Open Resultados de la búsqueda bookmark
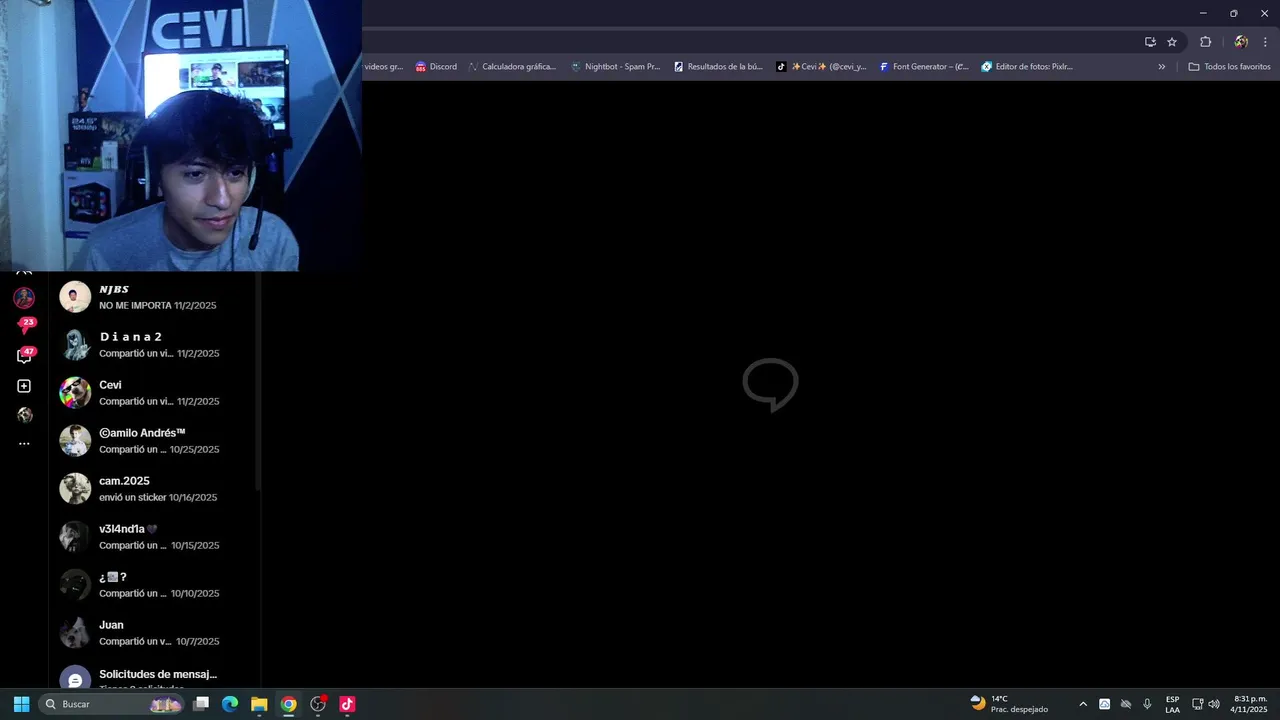1280x720 pixels. (x=718, y=67)
